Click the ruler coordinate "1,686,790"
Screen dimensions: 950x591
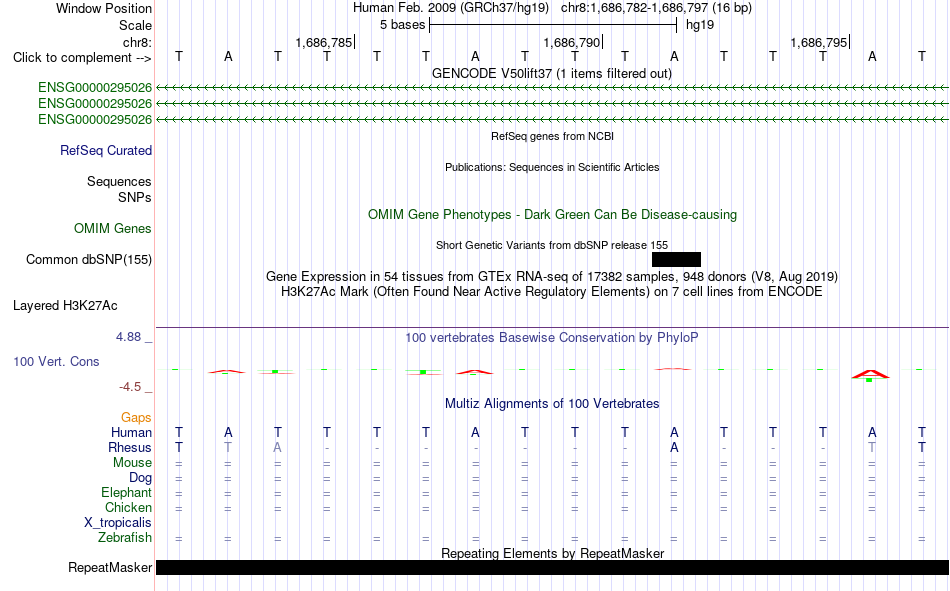tap(571, 42)
